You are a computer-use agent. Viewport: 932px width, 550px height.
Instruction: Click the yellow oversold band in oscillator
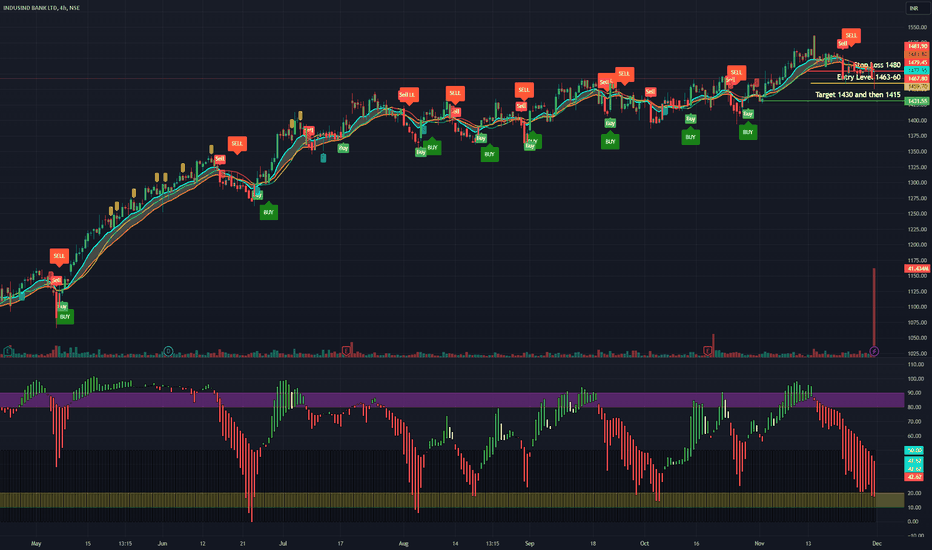click(452, 500)
